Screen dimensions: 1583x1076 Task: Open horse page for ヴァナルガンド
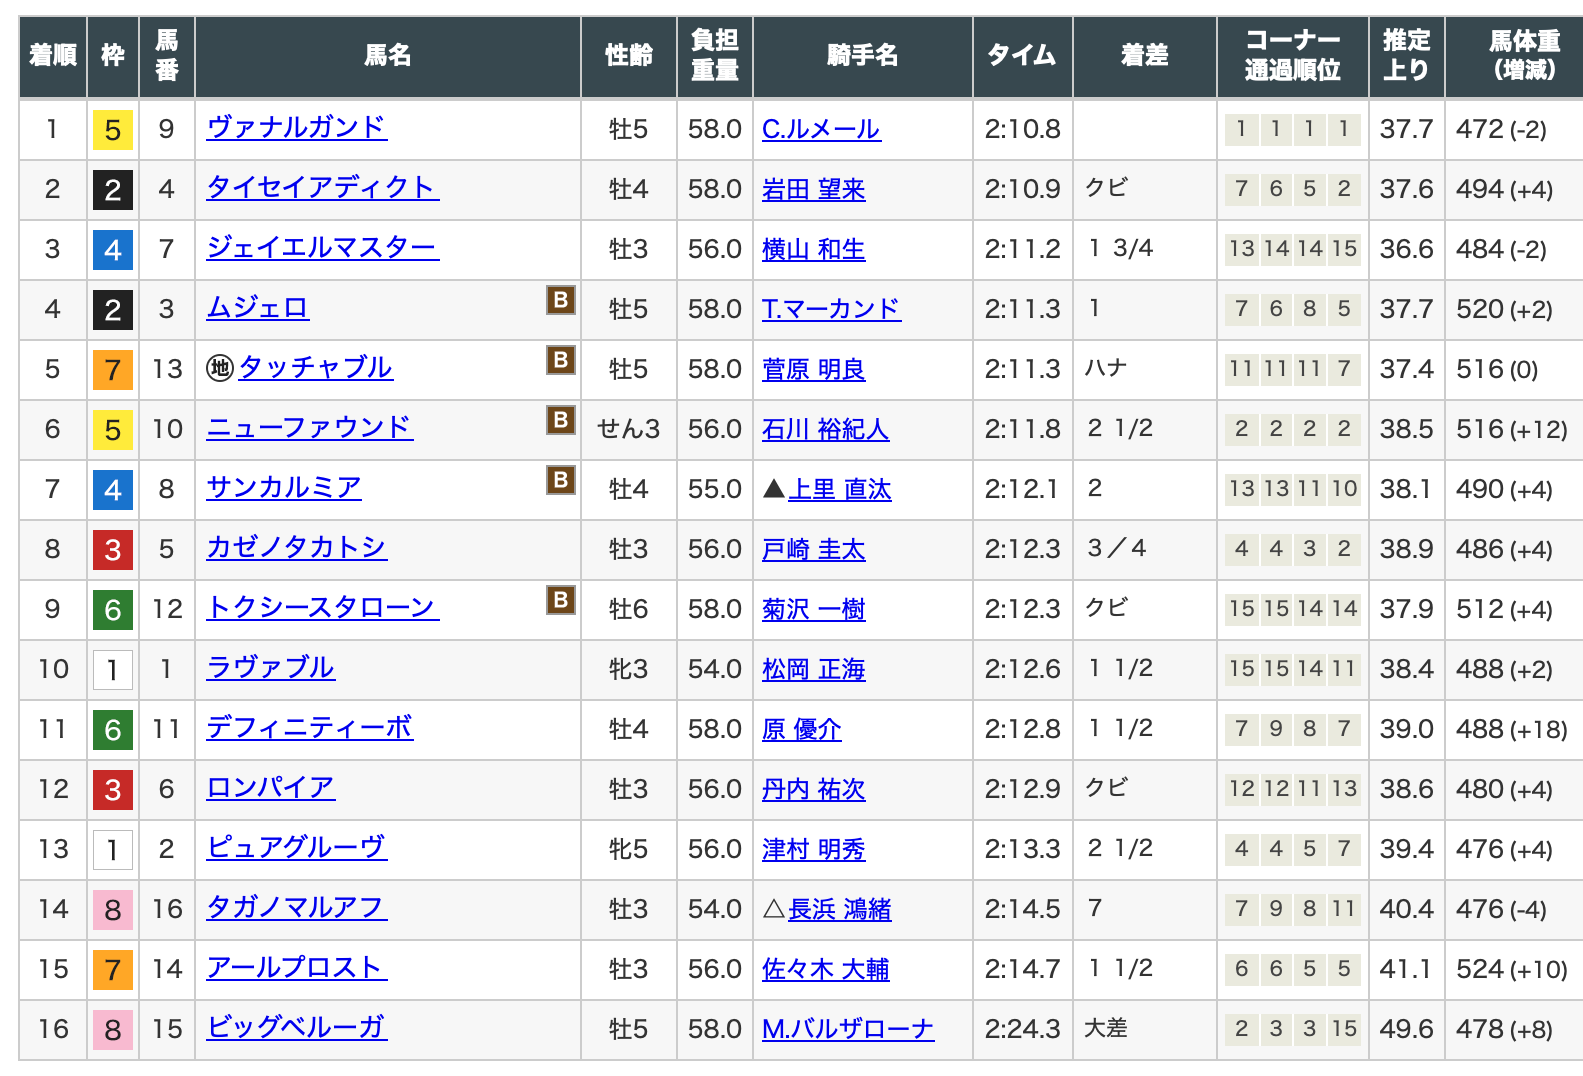296,128
